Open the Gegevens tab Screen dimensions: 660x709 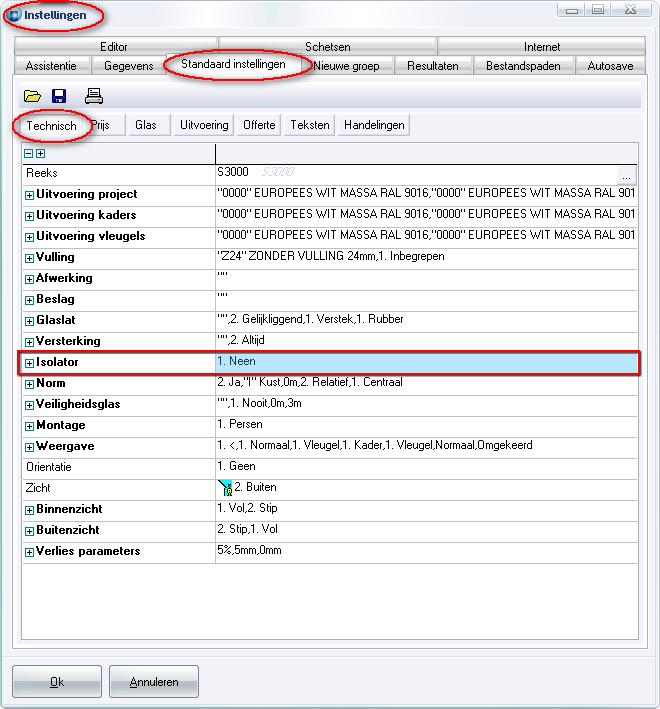128,66
